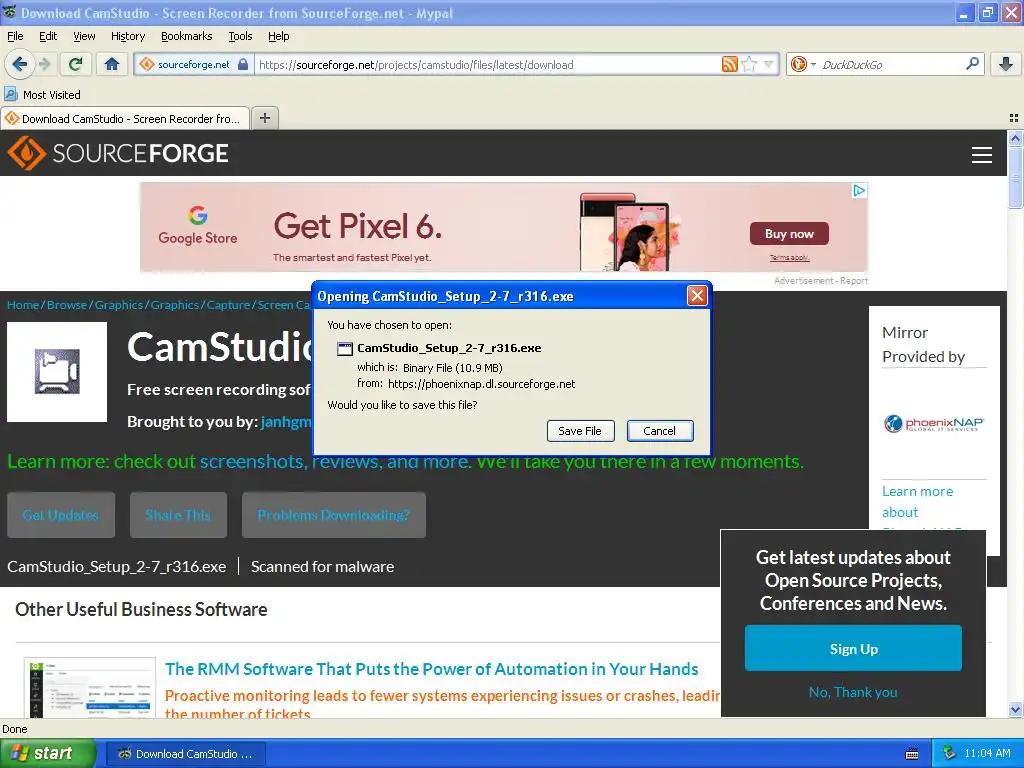Click the Report advertisement link
1024x768 pixels.
point(854,281)
